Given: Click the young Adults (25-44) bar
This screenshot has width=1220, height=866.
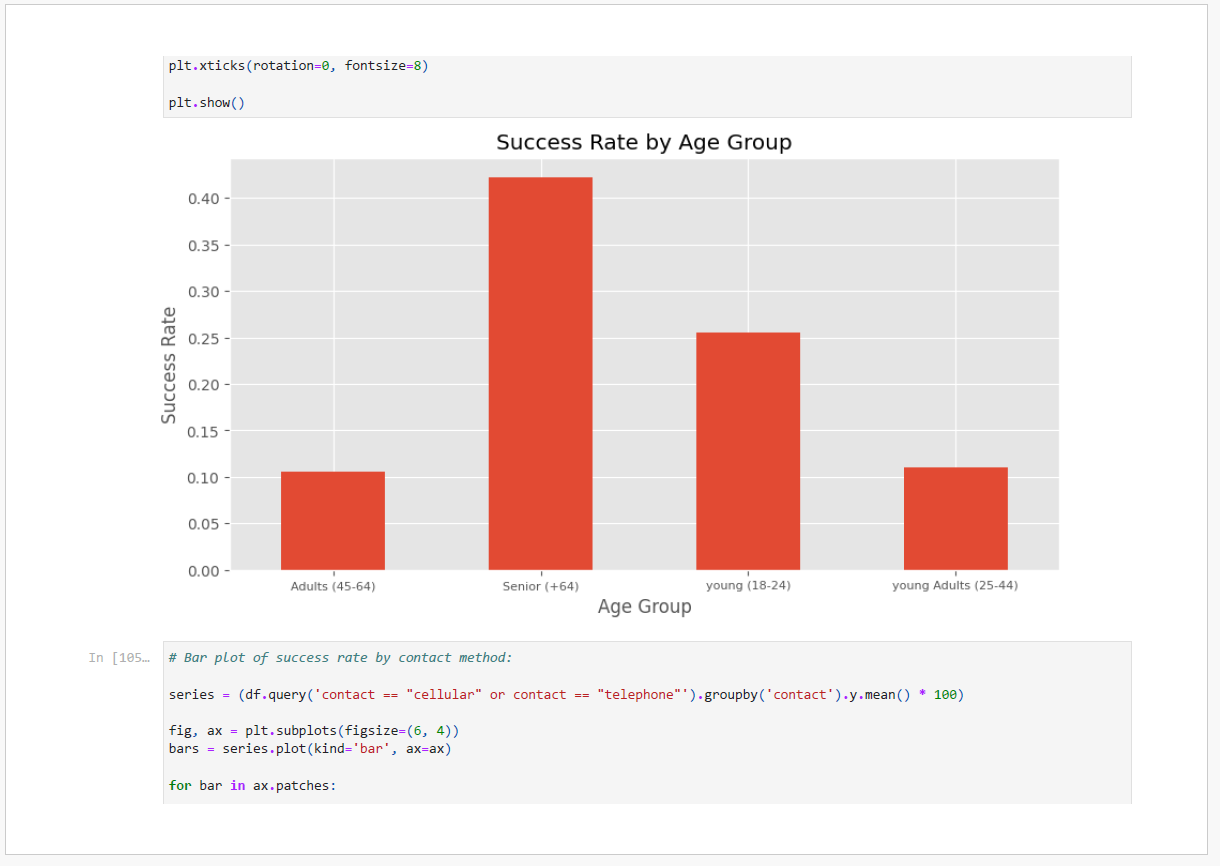Looking at the screenshot, I should pos(955,518).
